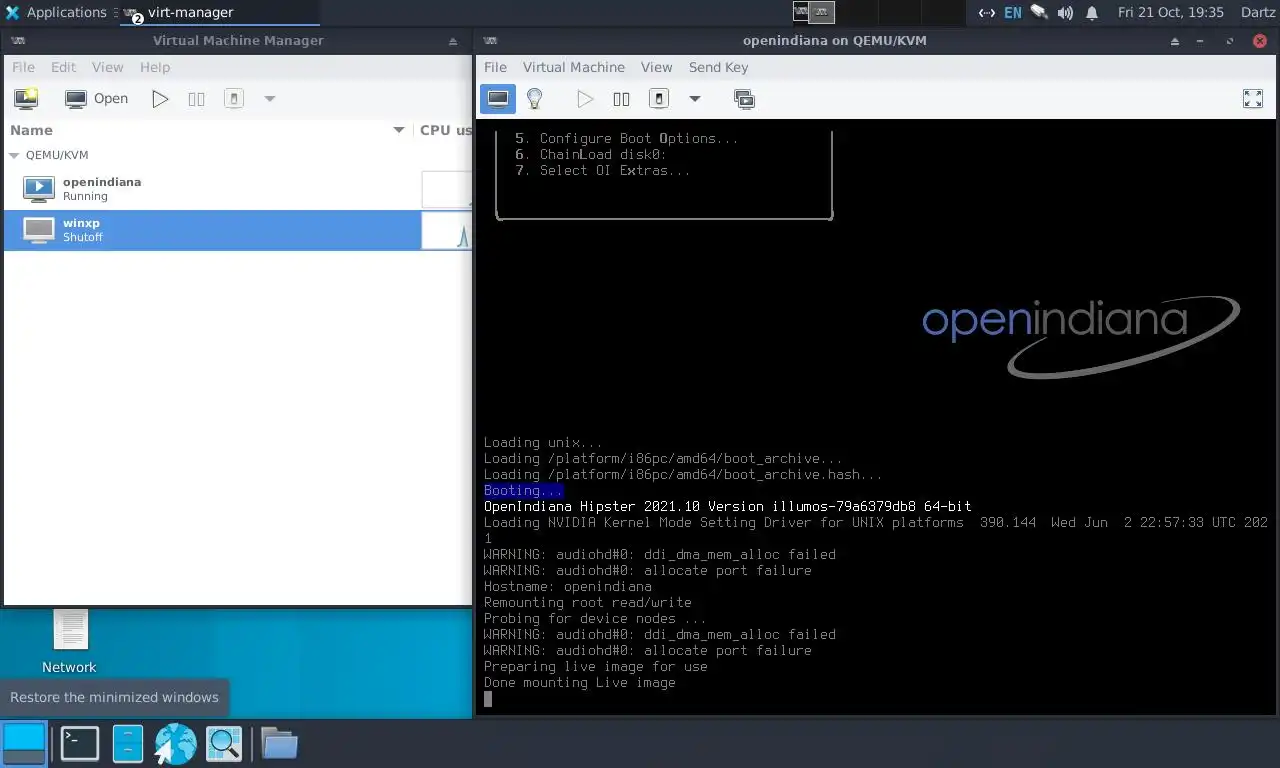
Task: Manage VM snapshots
Action: [743, 99]
